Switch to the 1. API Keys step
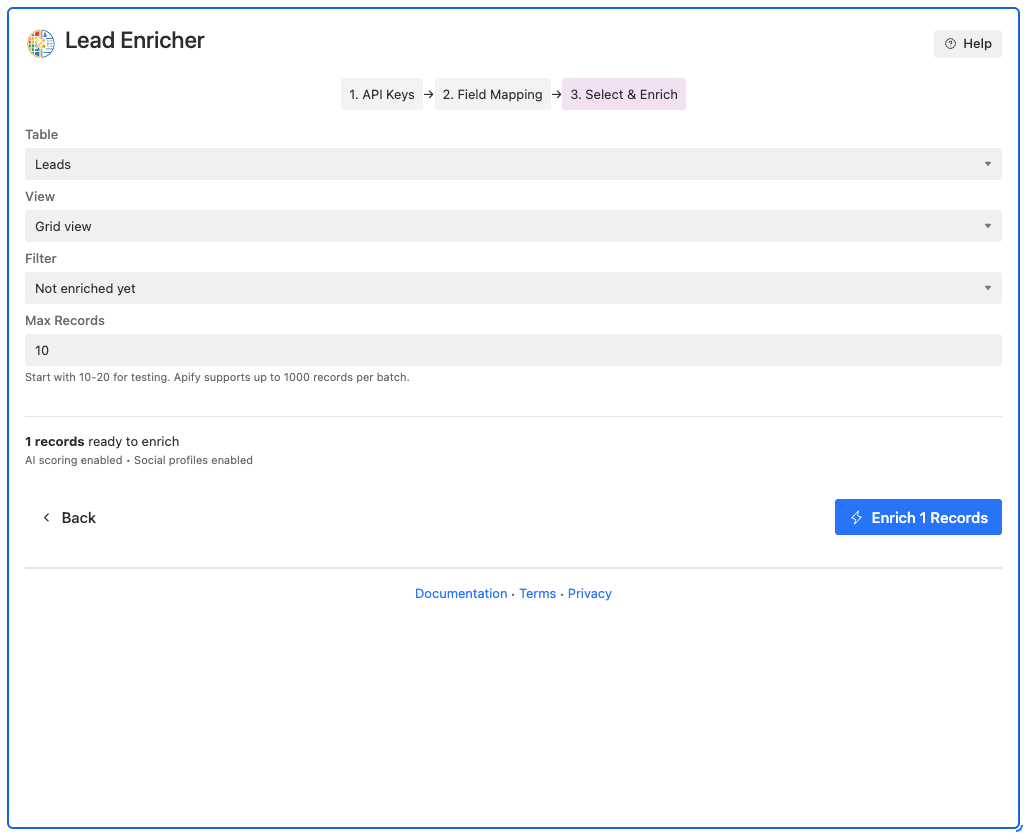Screen dimensions: 1027x839 pos(381,94)
